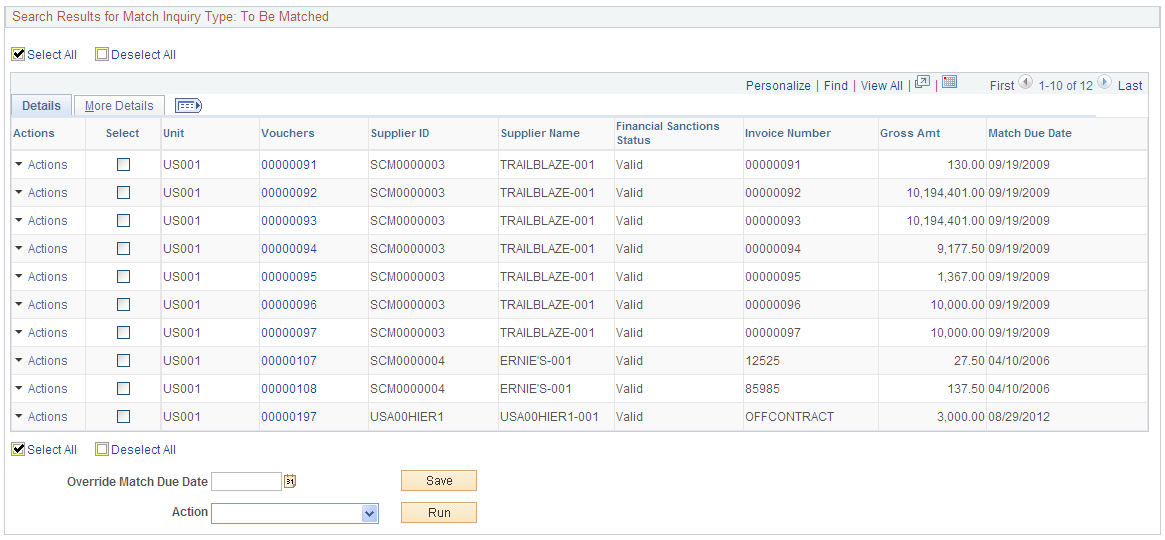Go to First rows link
The image size is (1165, 540).
click(x=1002, y=85)
